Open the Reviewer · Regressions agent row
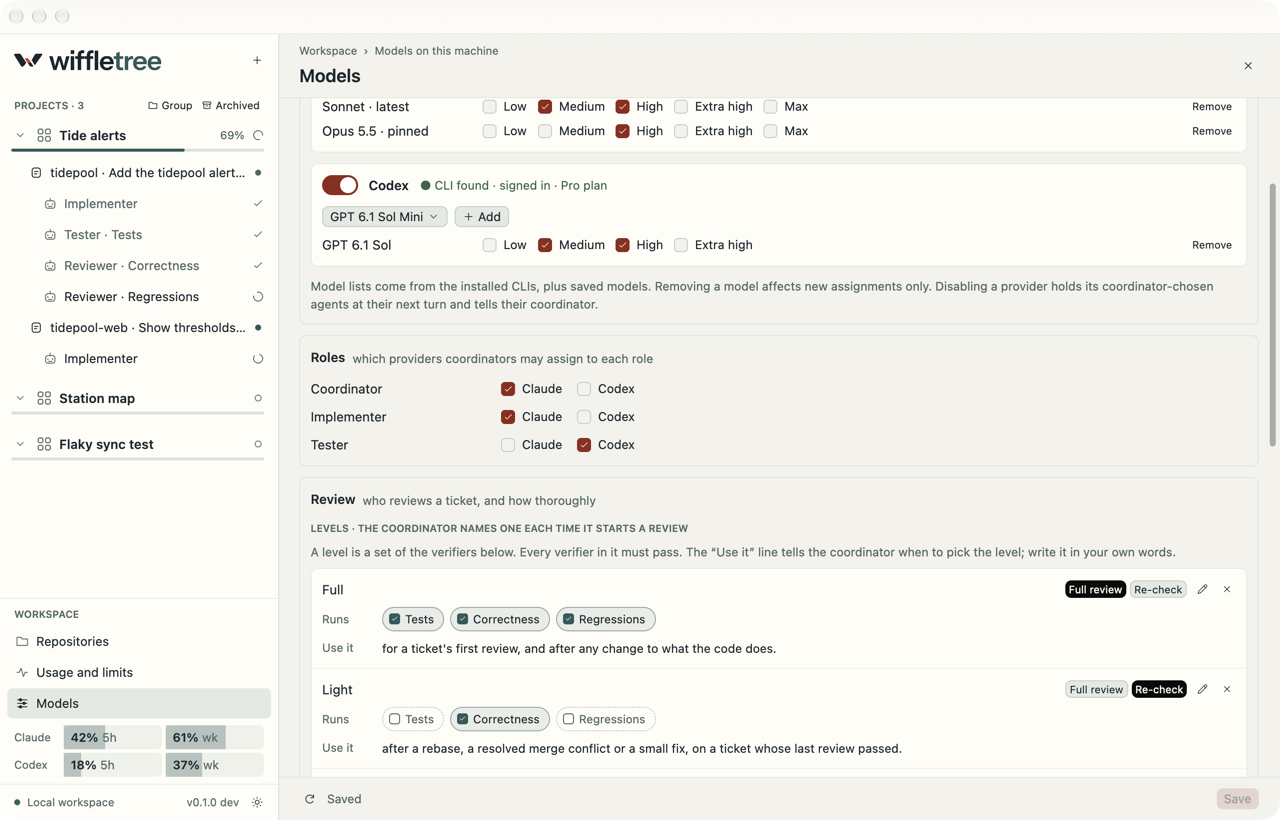This screenshot has height=820, width=1280. [139, 297]
